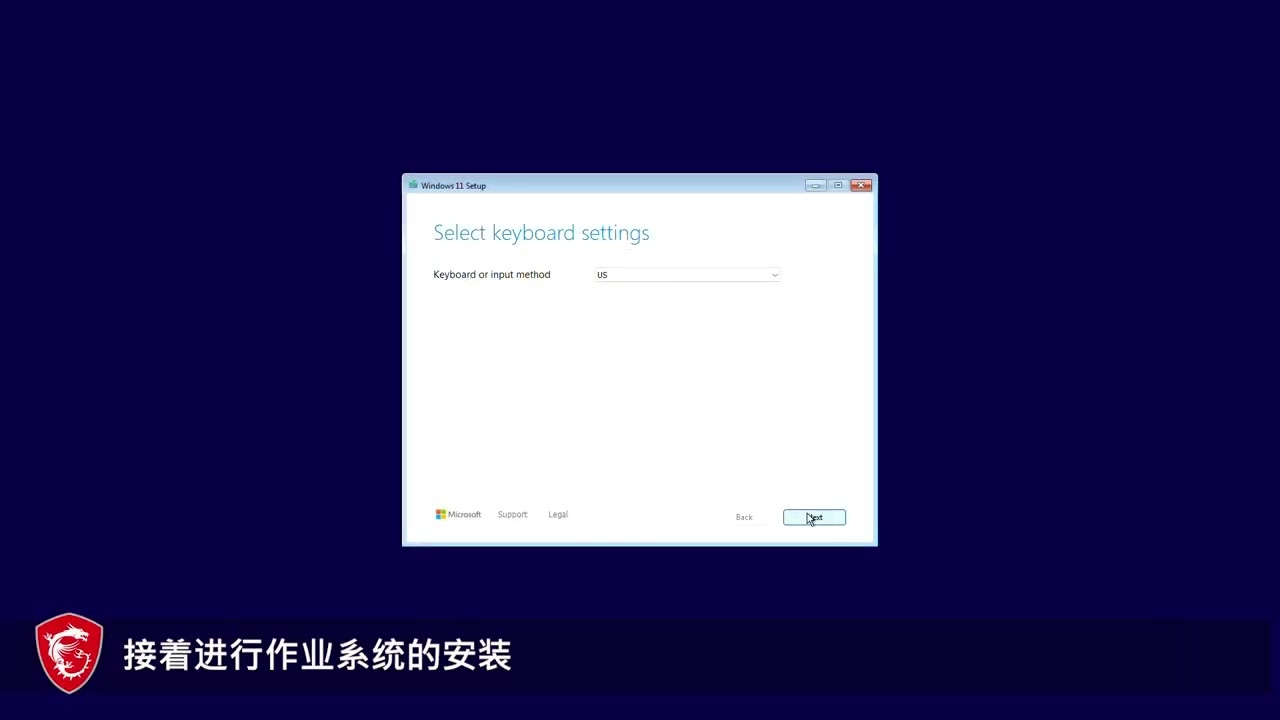Click the Windows 11 Setup title icon
The width and height of the screenshot is (1280, 720).
tap(413, 185)
